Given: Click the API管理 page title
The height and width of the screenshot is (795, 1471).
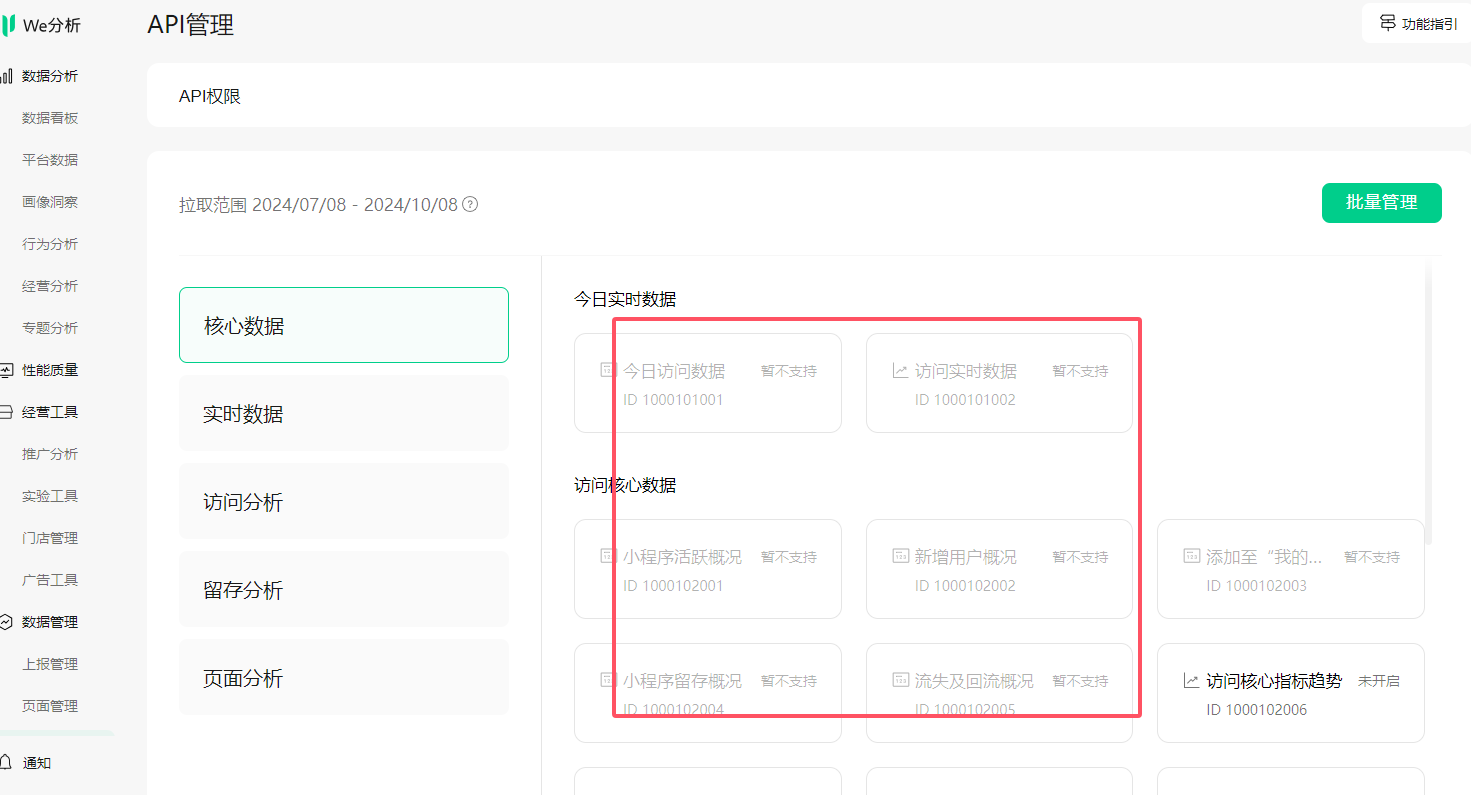Looking at the screenshot, I should pyautogui.click(x=191, y=24).
